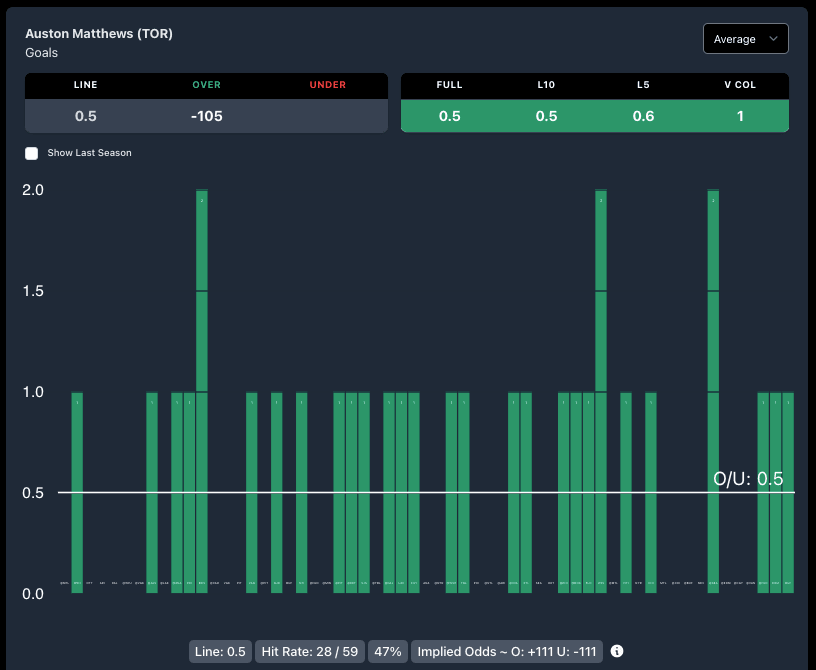The height and width of the screenshot is (670, 816).
Task: Toggle the Show Last Season checkbox
Action: pyautogui.click(x=32, y=153)
